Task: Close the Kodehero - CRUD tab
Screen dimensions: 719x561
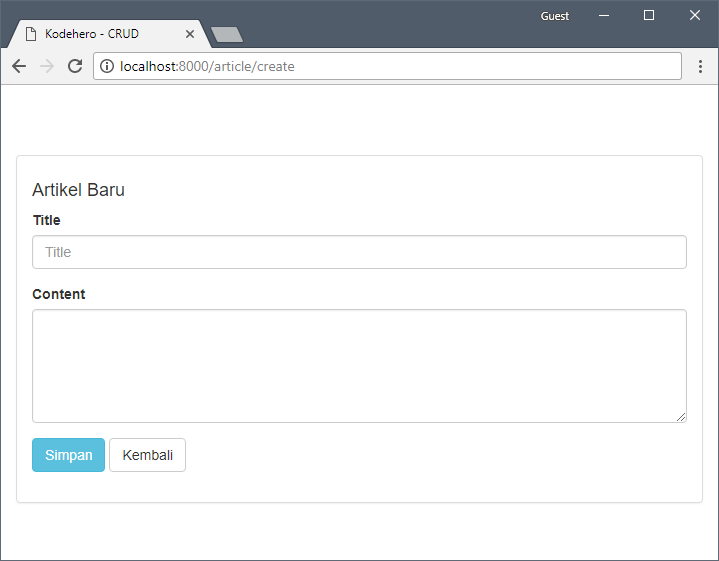Action: click(x=190, y=34)
